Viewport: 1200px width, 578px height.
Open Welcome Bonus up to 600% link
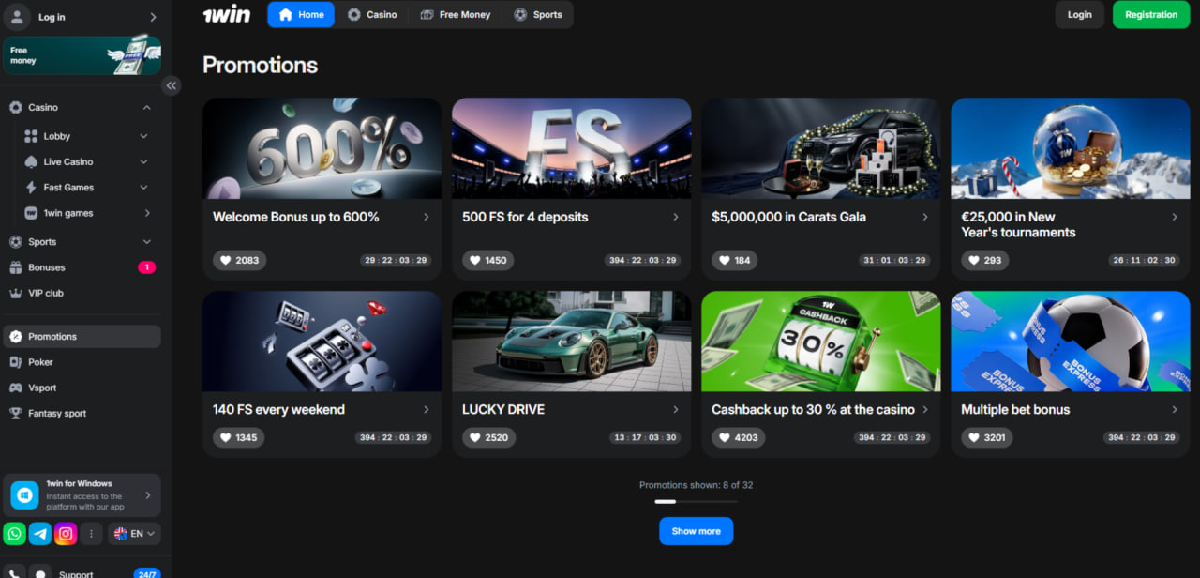[296, 217]
